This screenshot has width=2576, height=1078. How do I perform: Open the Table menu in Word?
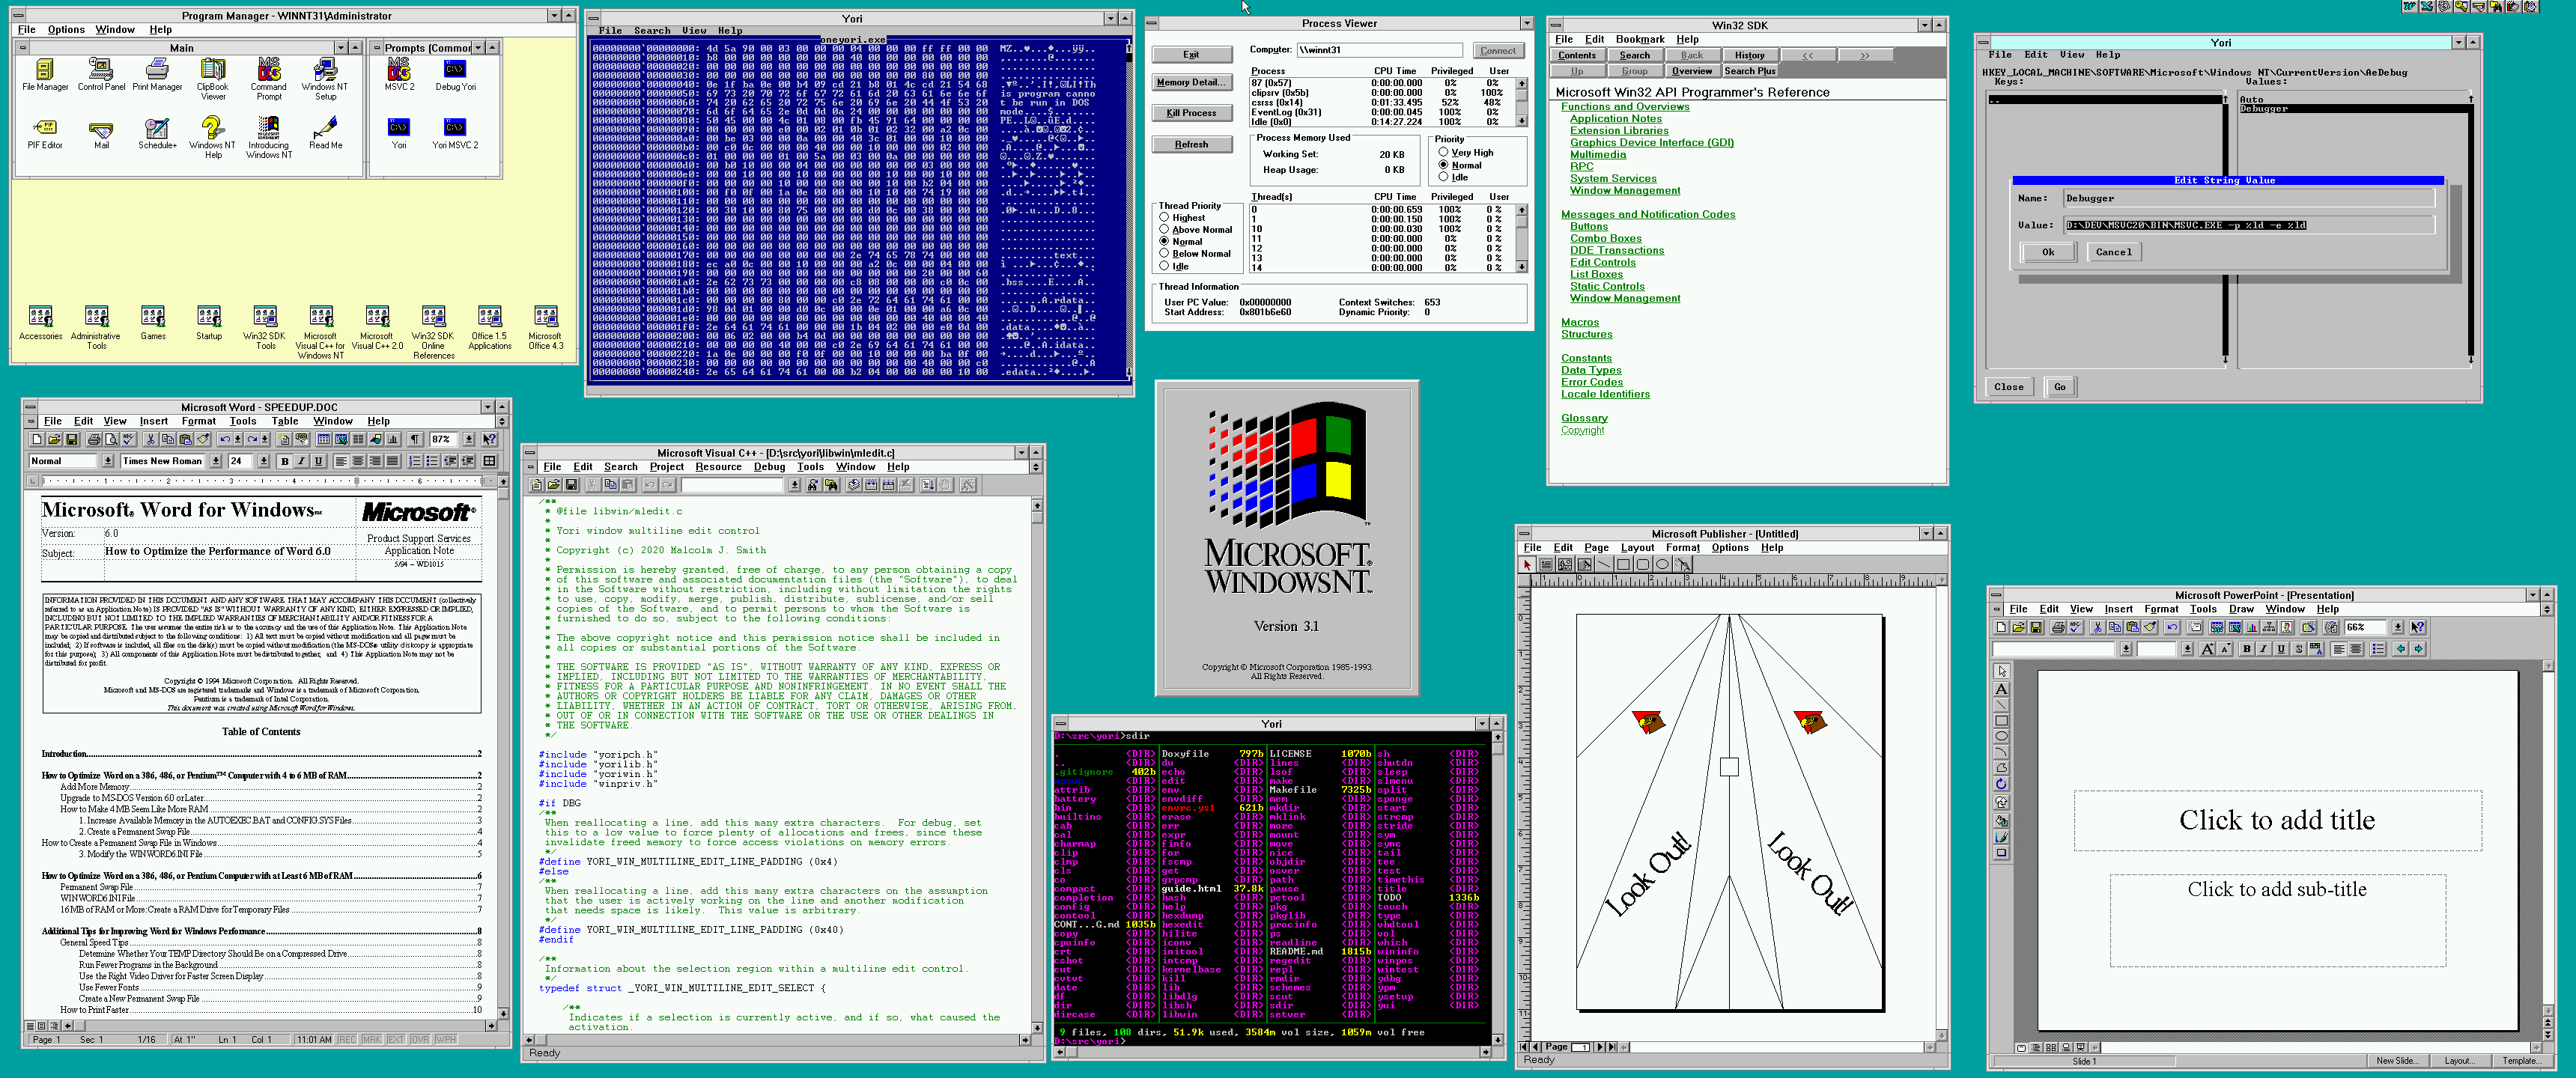coord(285,421)
